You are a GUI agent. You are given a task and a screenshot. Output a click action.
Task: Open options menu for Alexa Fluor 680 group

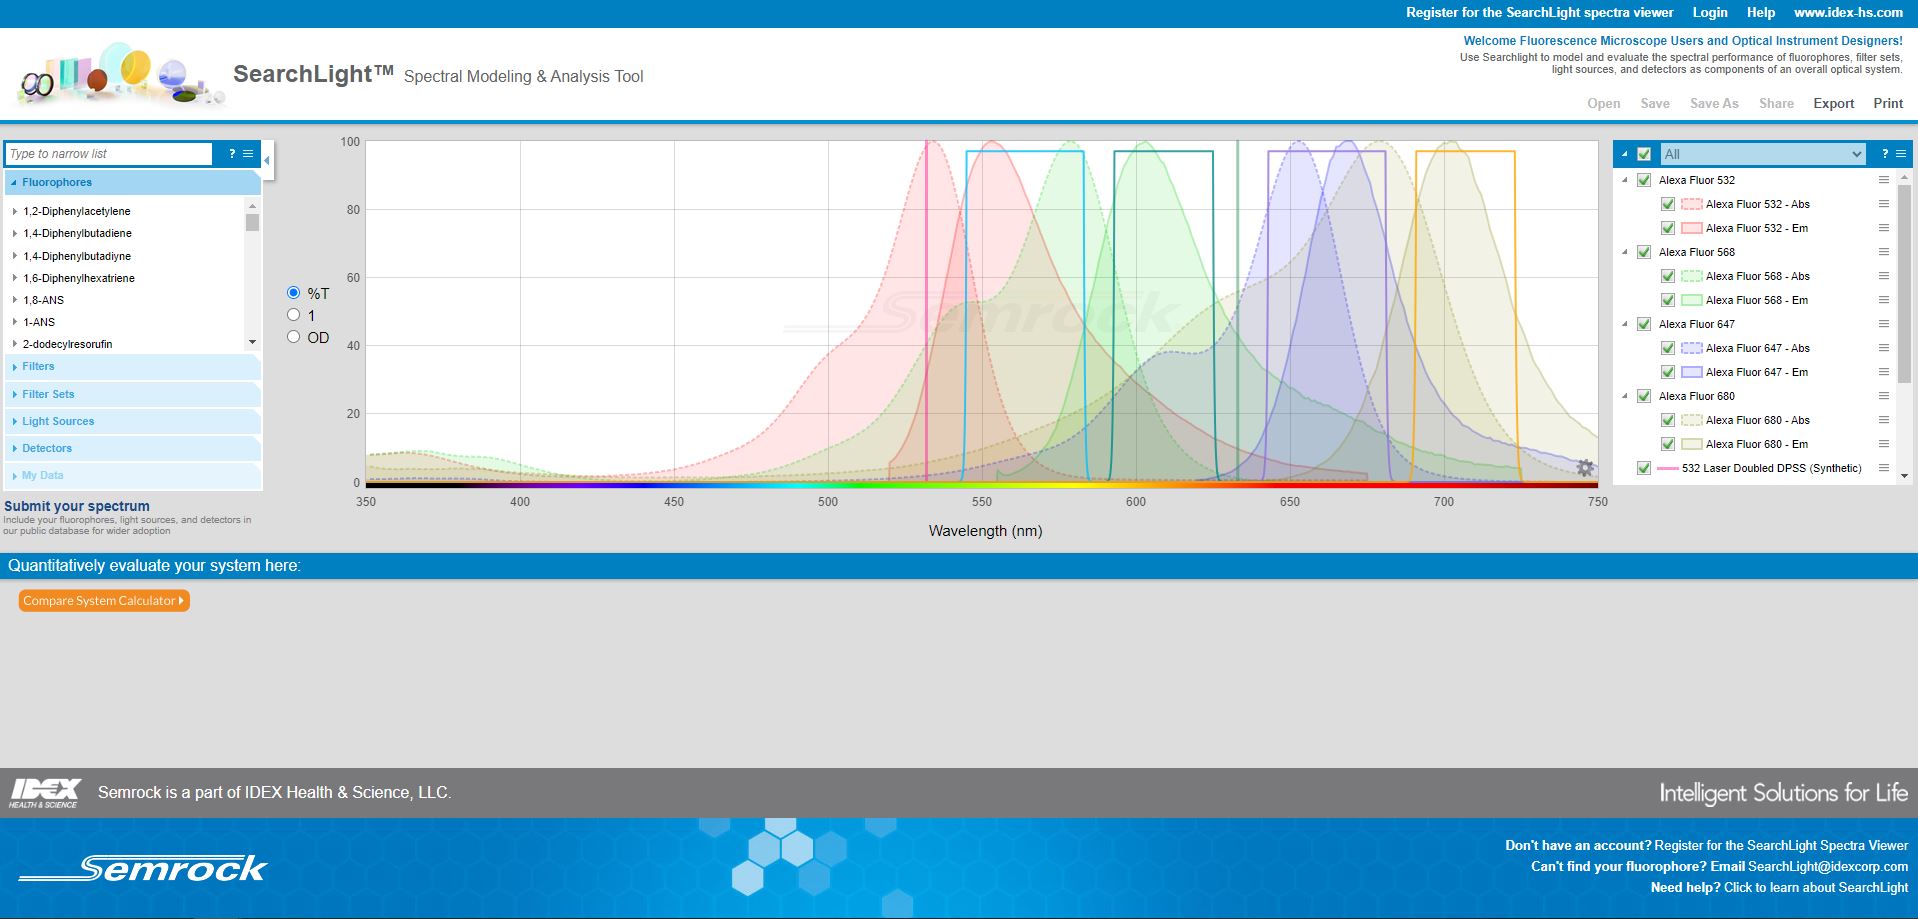[1884, 396]
